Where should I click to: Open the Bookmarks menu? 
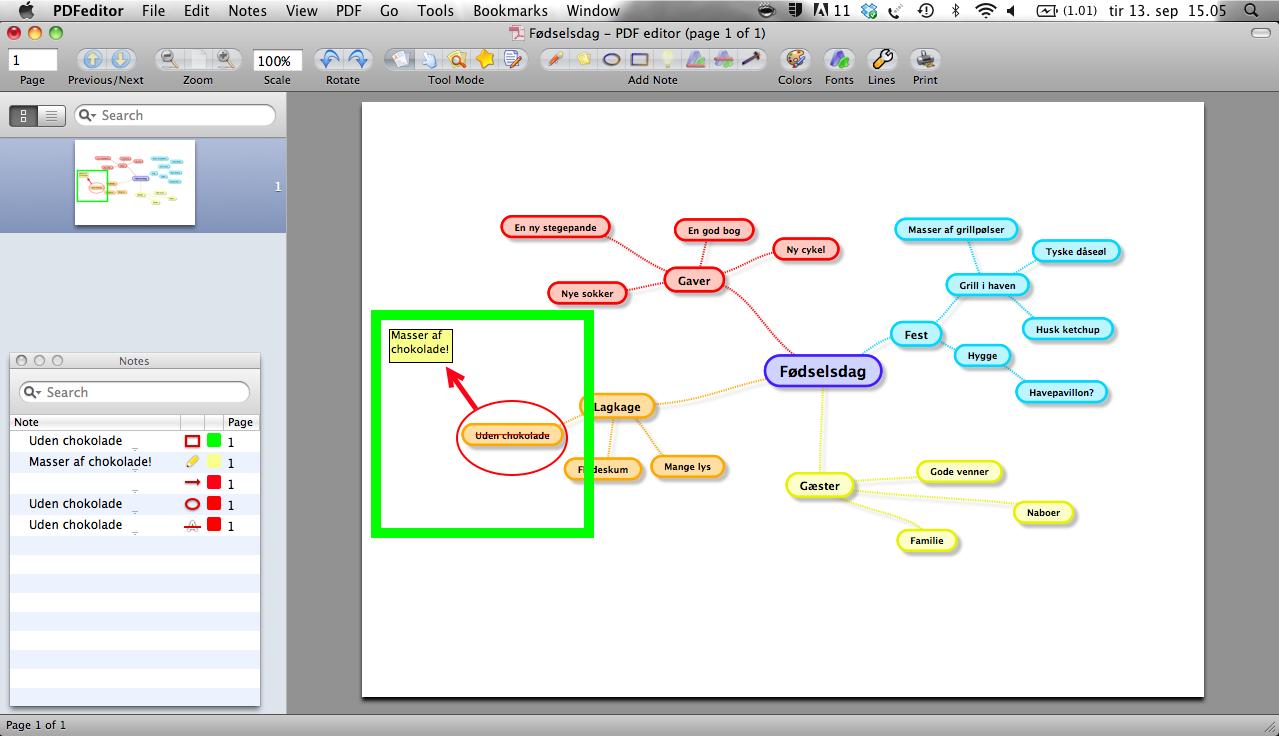[510, 11]
